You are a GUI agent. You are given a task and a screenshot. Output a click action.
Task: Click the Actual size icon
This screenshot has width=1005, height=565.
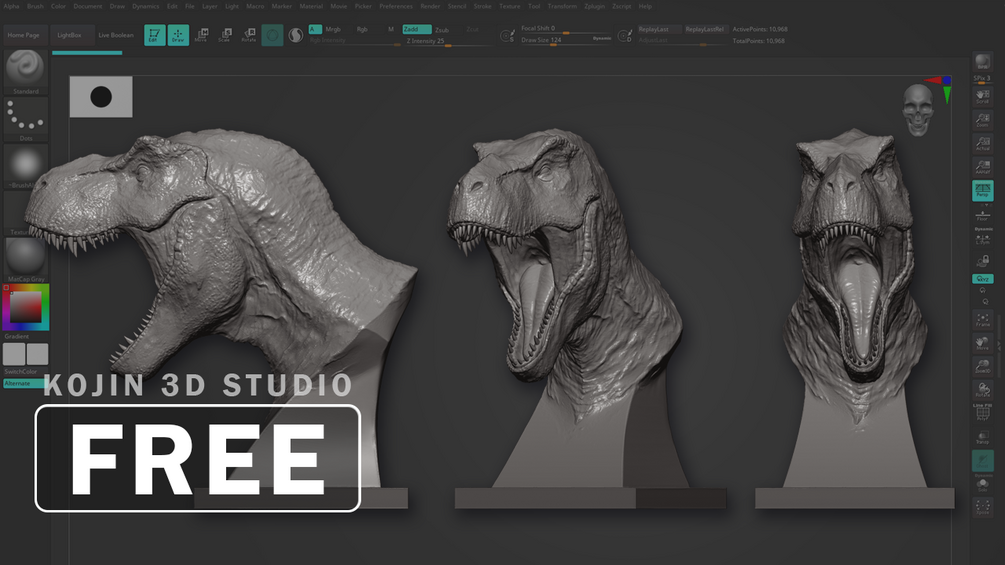pyautogui.click(x=982, y=143)
